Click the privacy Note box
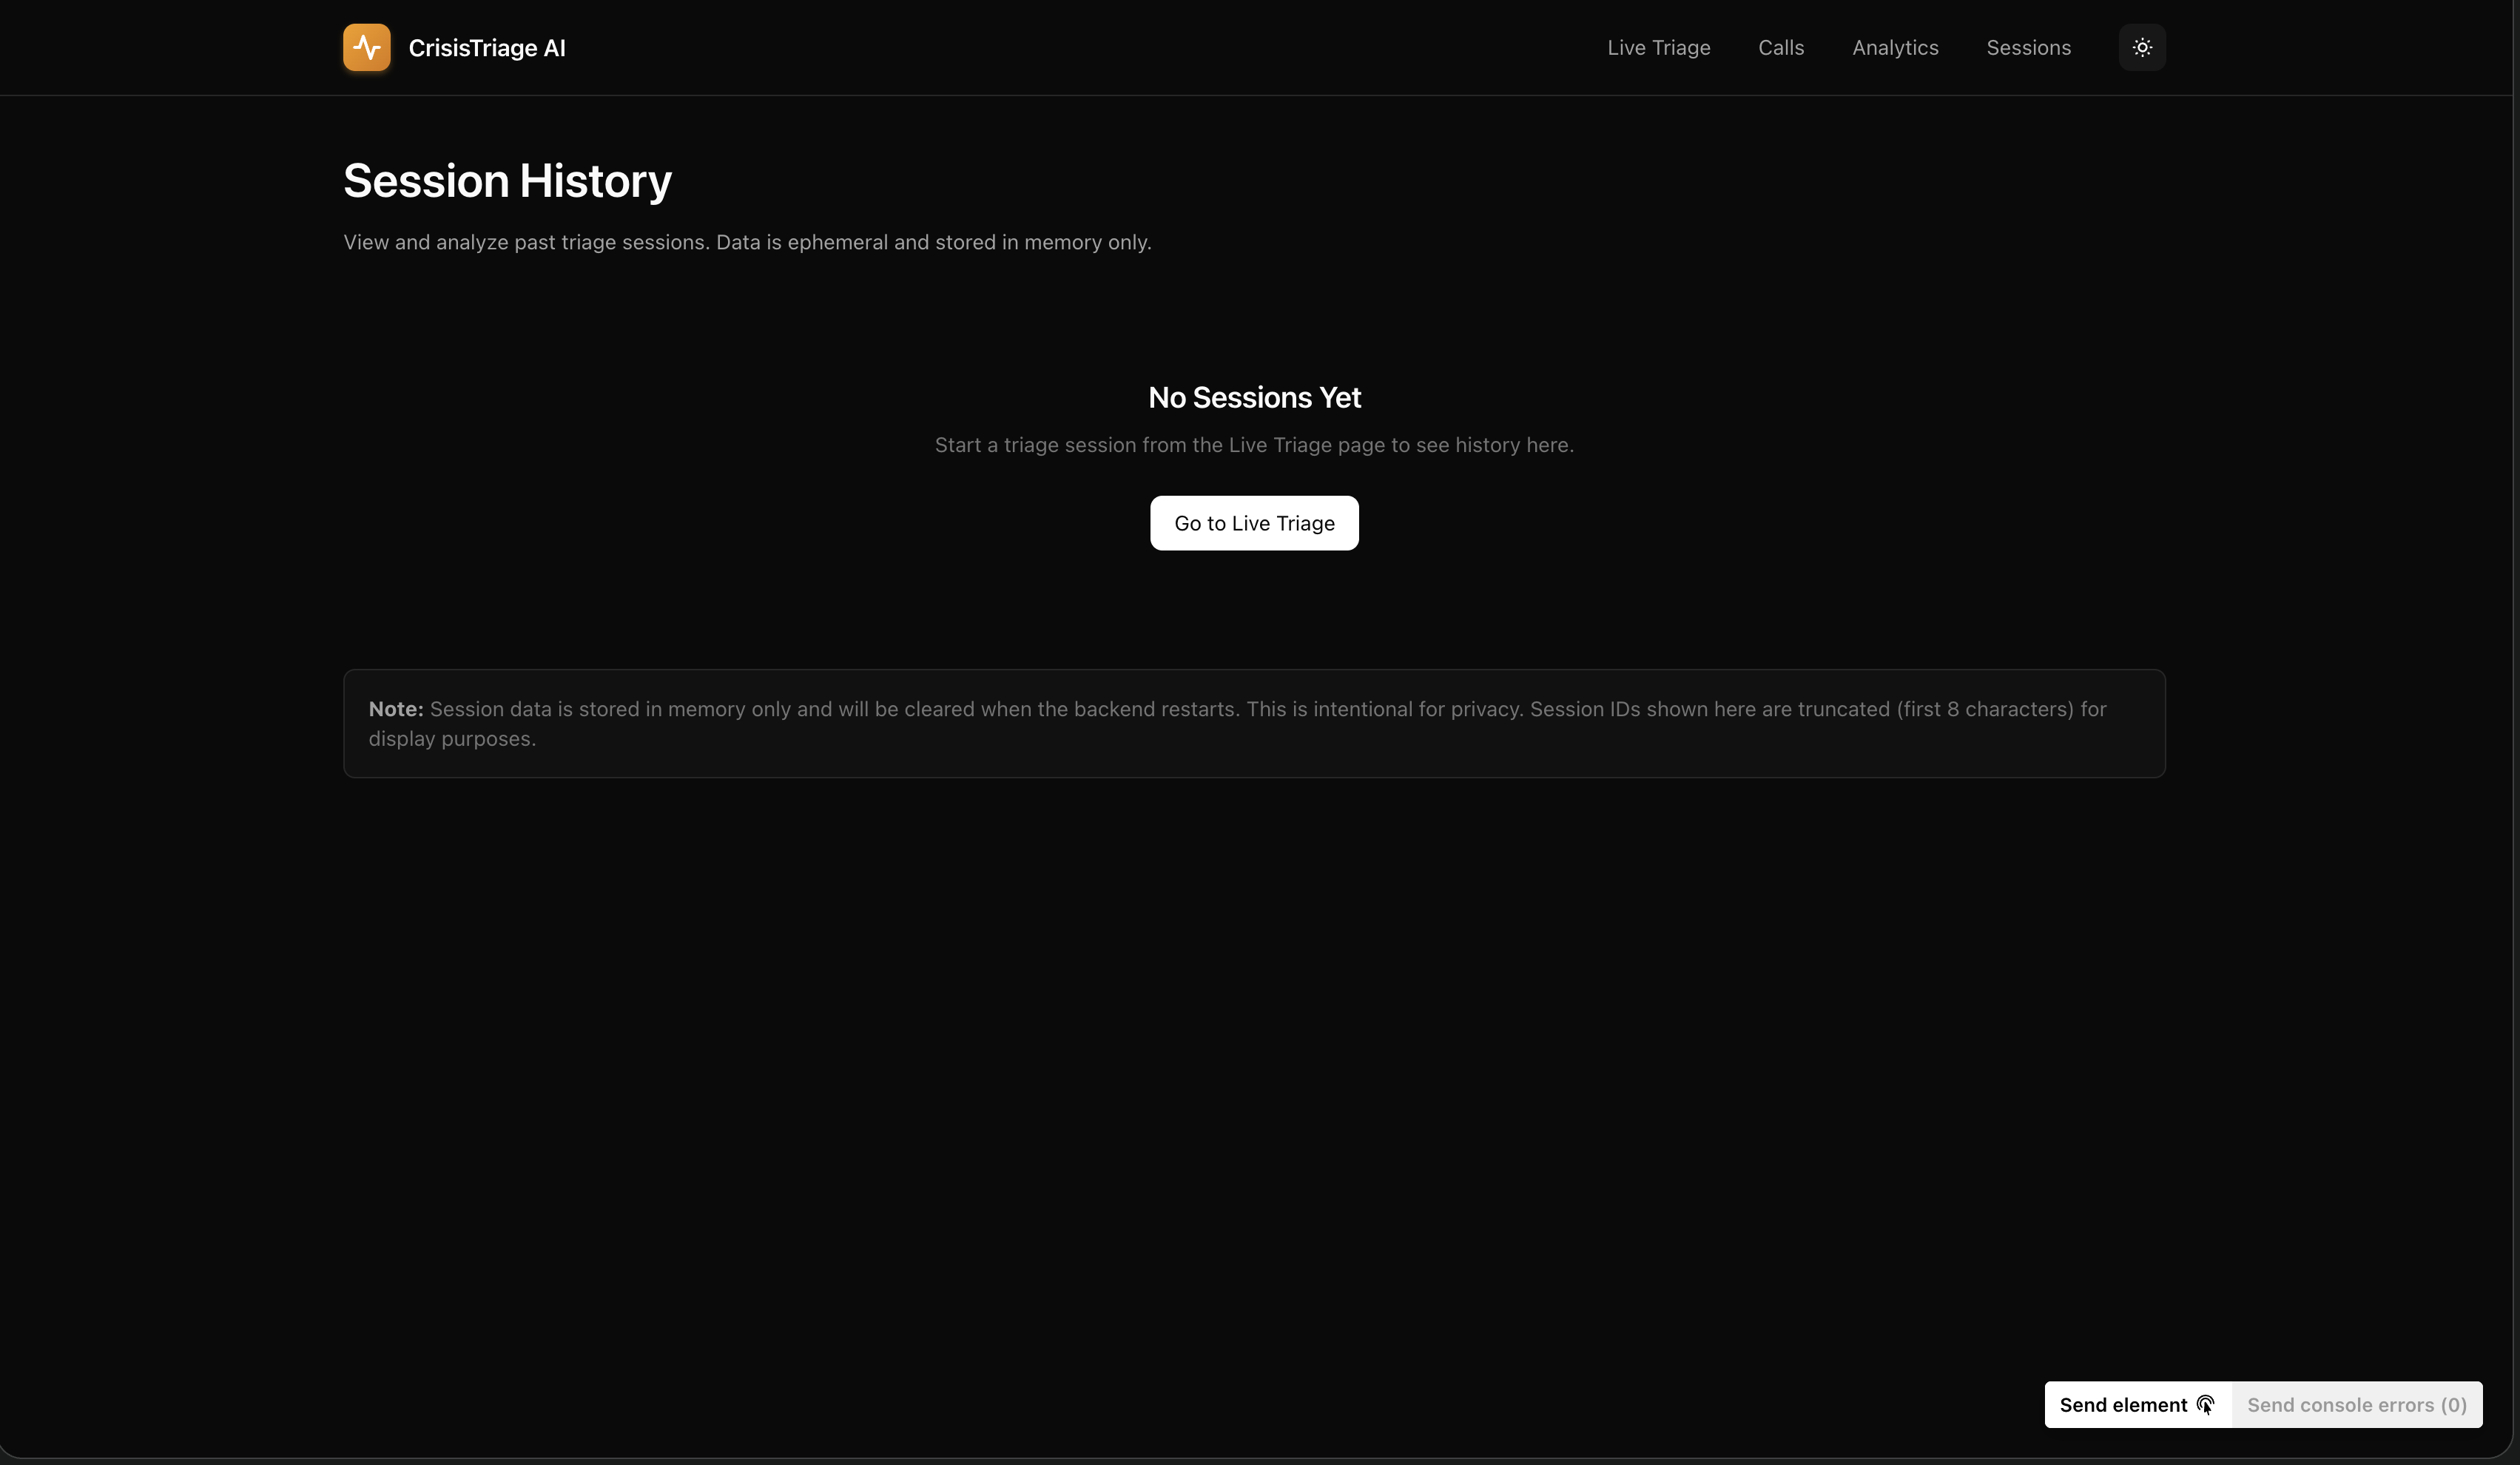Screen dimensions: 2520x1465 1254,723
